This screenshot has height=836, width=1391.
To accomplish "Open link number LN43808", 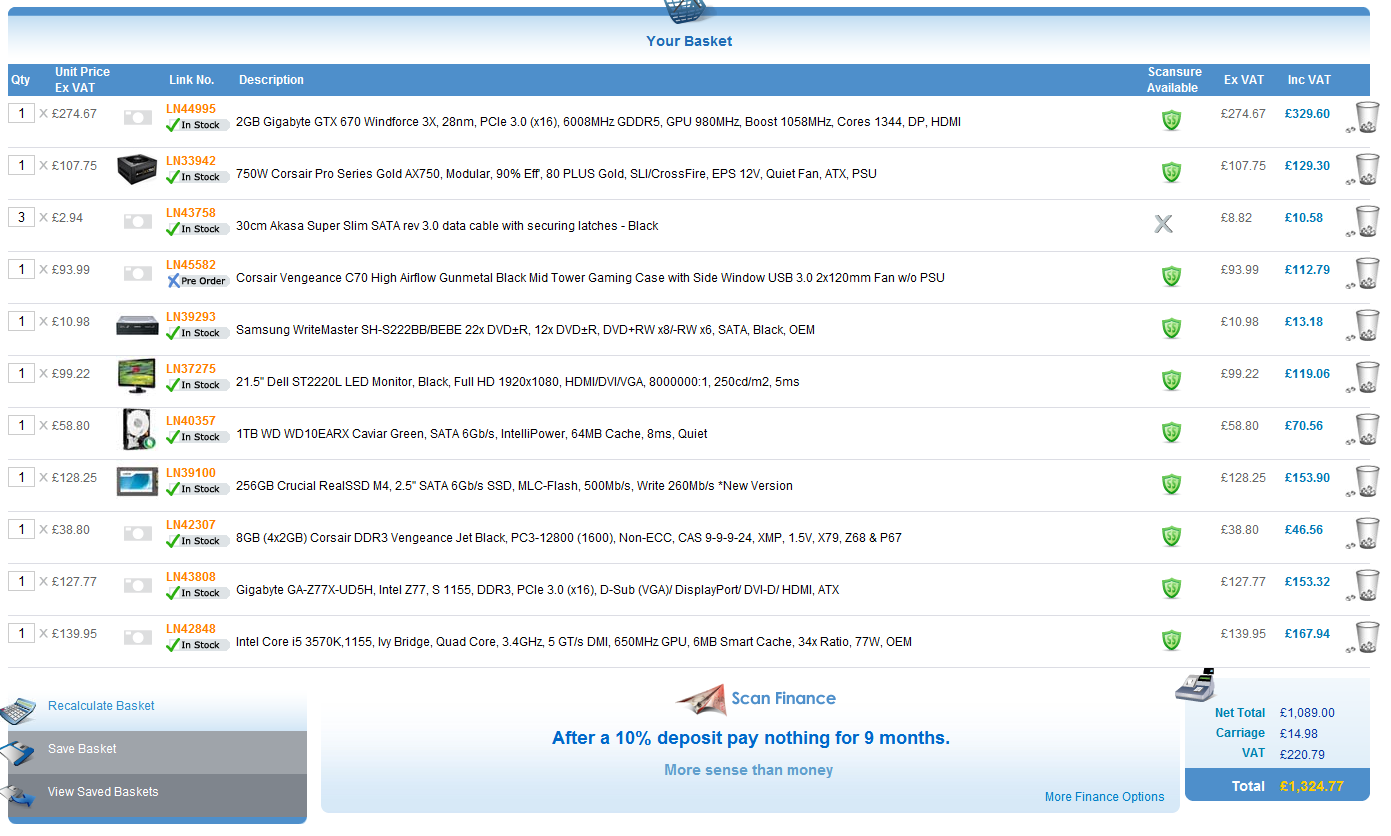I will (191, 577).
